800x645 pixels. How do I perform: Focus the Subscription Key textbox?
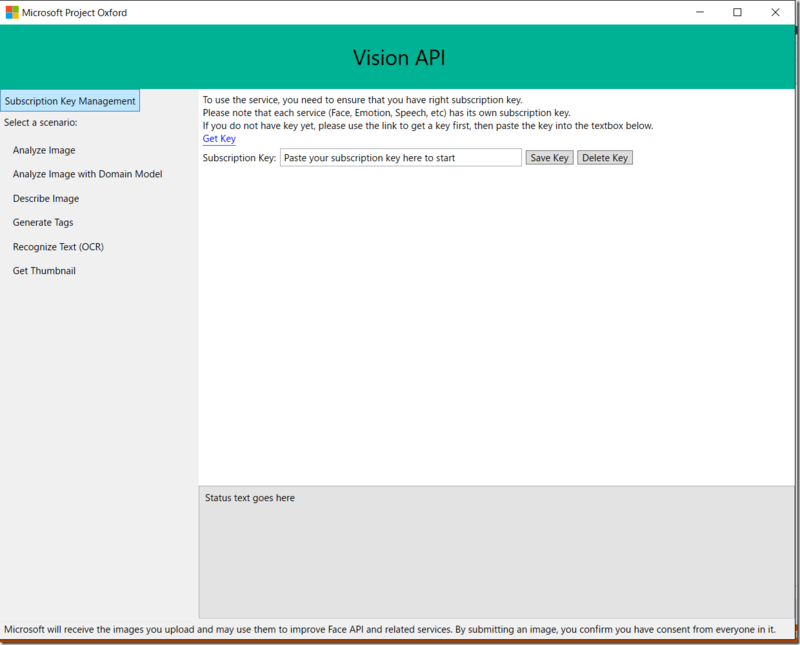pos(401,158)
